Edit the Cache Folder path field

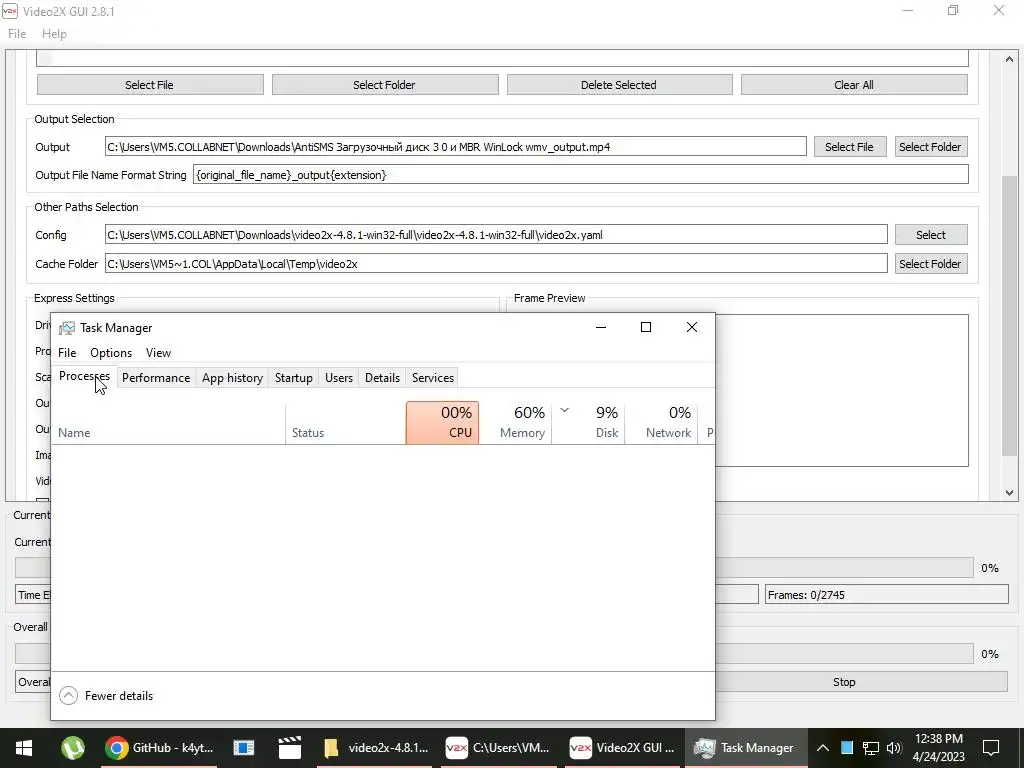(x=496, y=264)
